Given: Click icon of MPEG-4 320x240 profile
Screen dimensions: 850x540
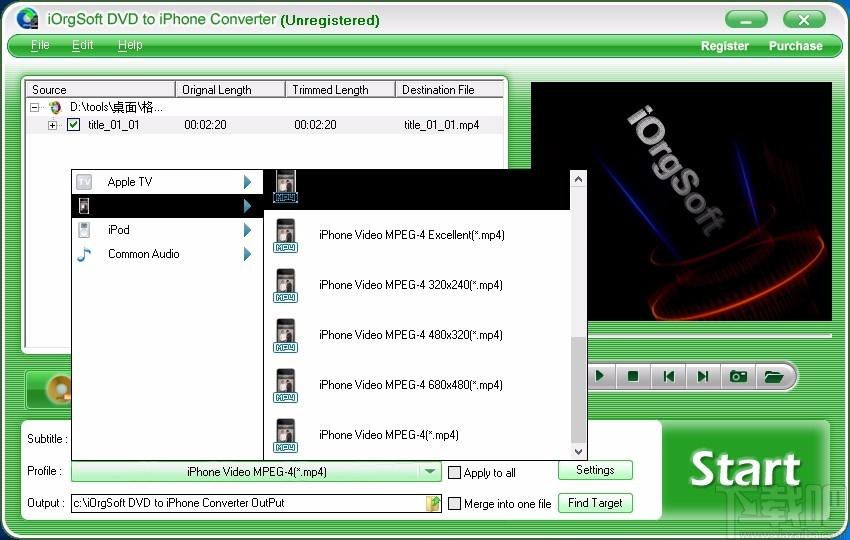Looking at the screenshot, I should pos(285,285).
